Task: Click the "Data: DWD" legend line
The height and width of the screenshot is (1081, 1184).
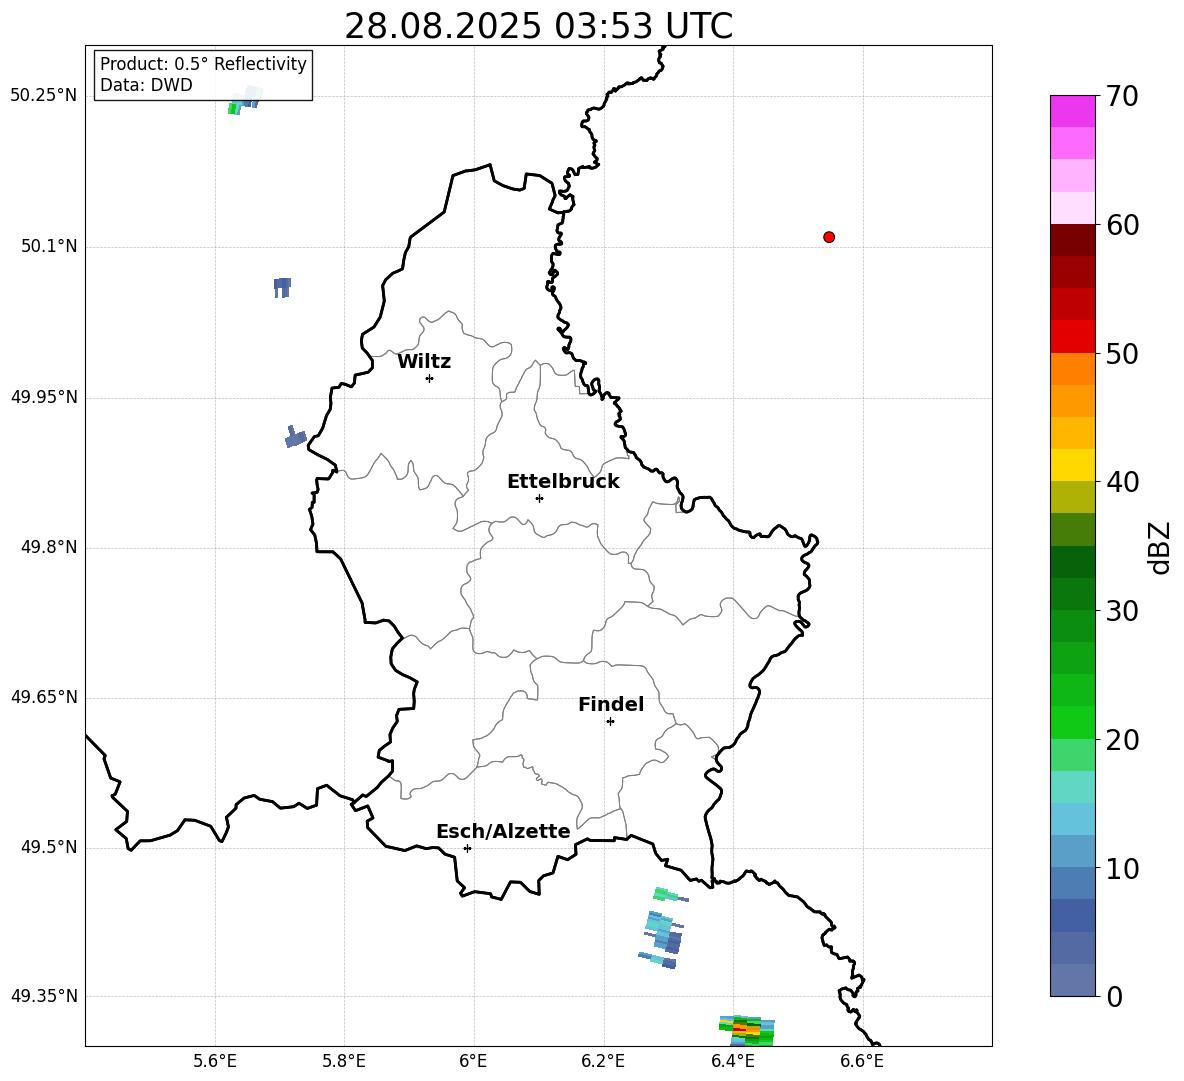Action: (x=146, y=85)
